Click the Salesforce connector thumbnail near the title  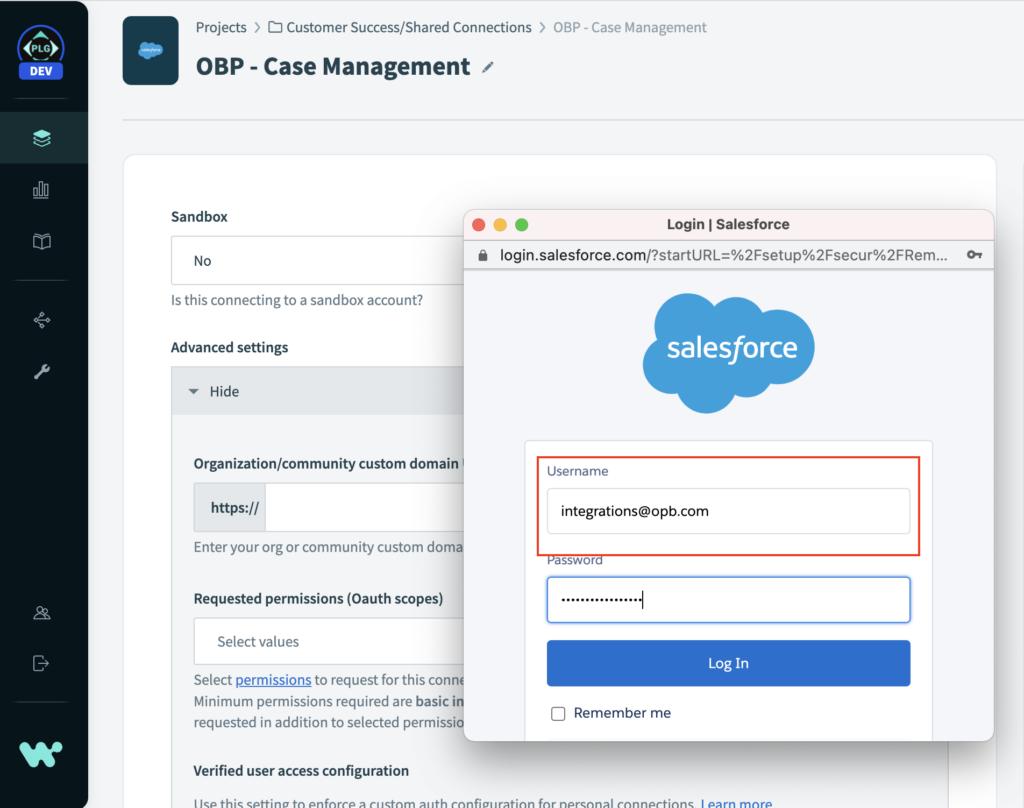point(150,50)
